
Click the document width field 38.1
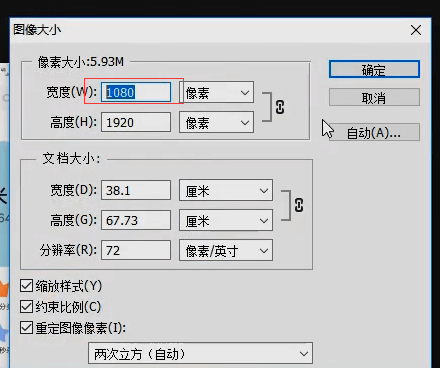coord(136,190)
